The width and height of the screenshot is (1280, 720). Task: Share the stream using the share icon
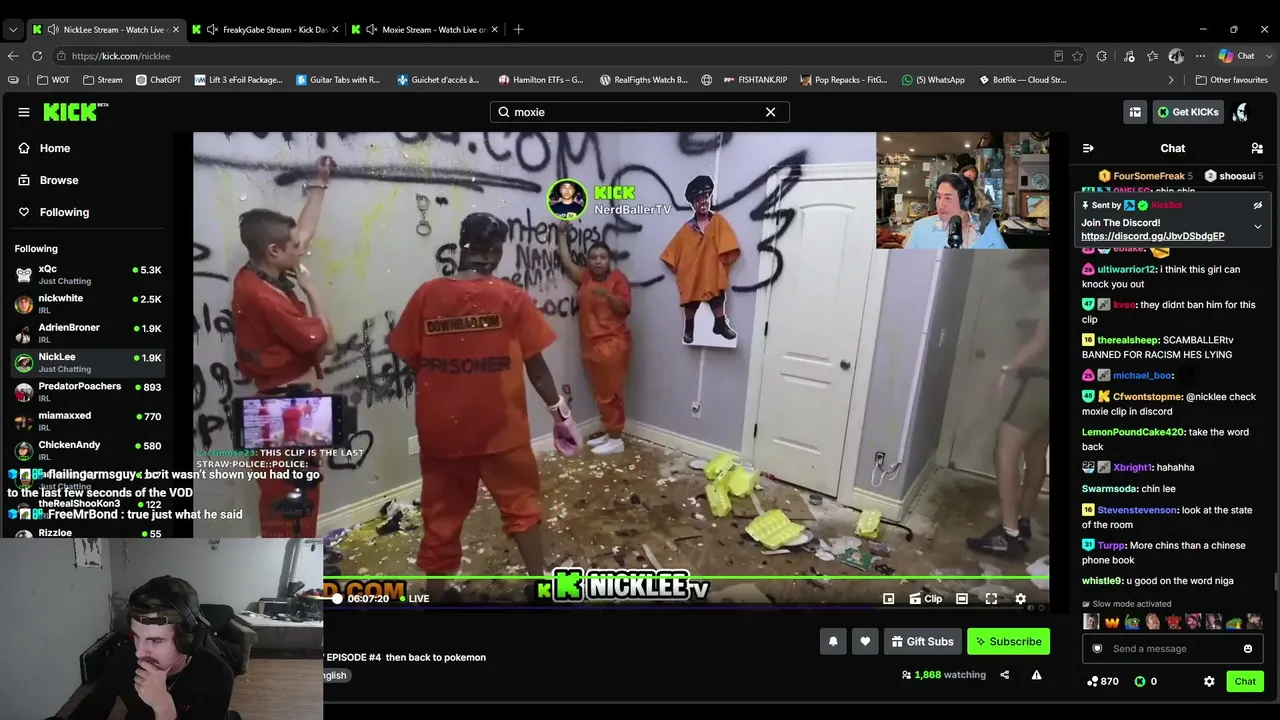pyautogui.click(x=1005, y=675)
